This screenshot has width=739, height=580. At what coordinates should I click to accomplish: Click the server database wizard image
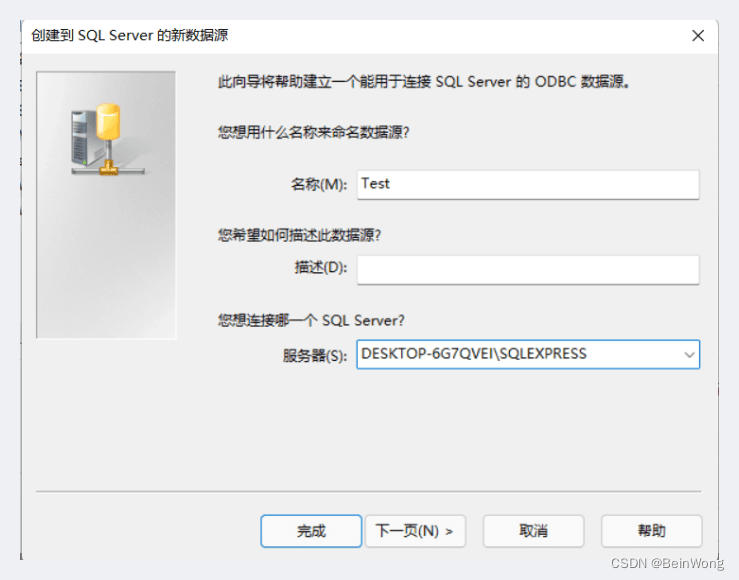click(x=106, y=205)
